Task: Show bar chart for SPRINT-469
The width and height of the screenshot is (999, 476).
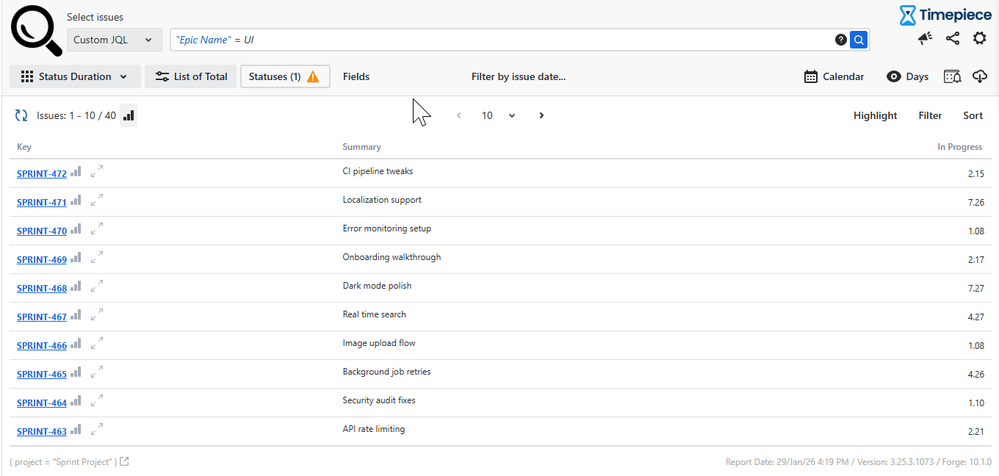Action: 76,258
